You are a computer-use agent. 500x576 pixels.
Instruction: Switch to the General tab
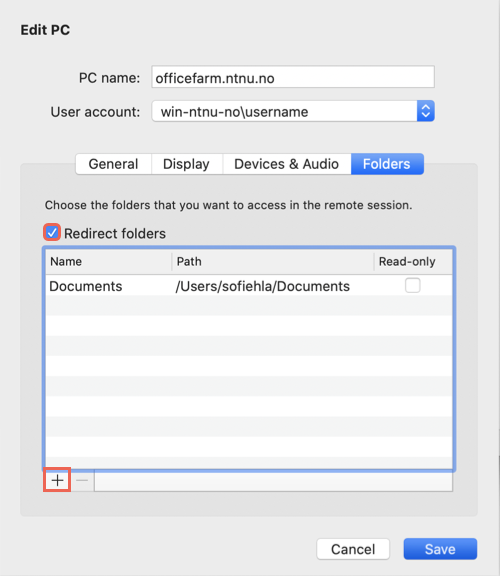(x=114, y=164)
